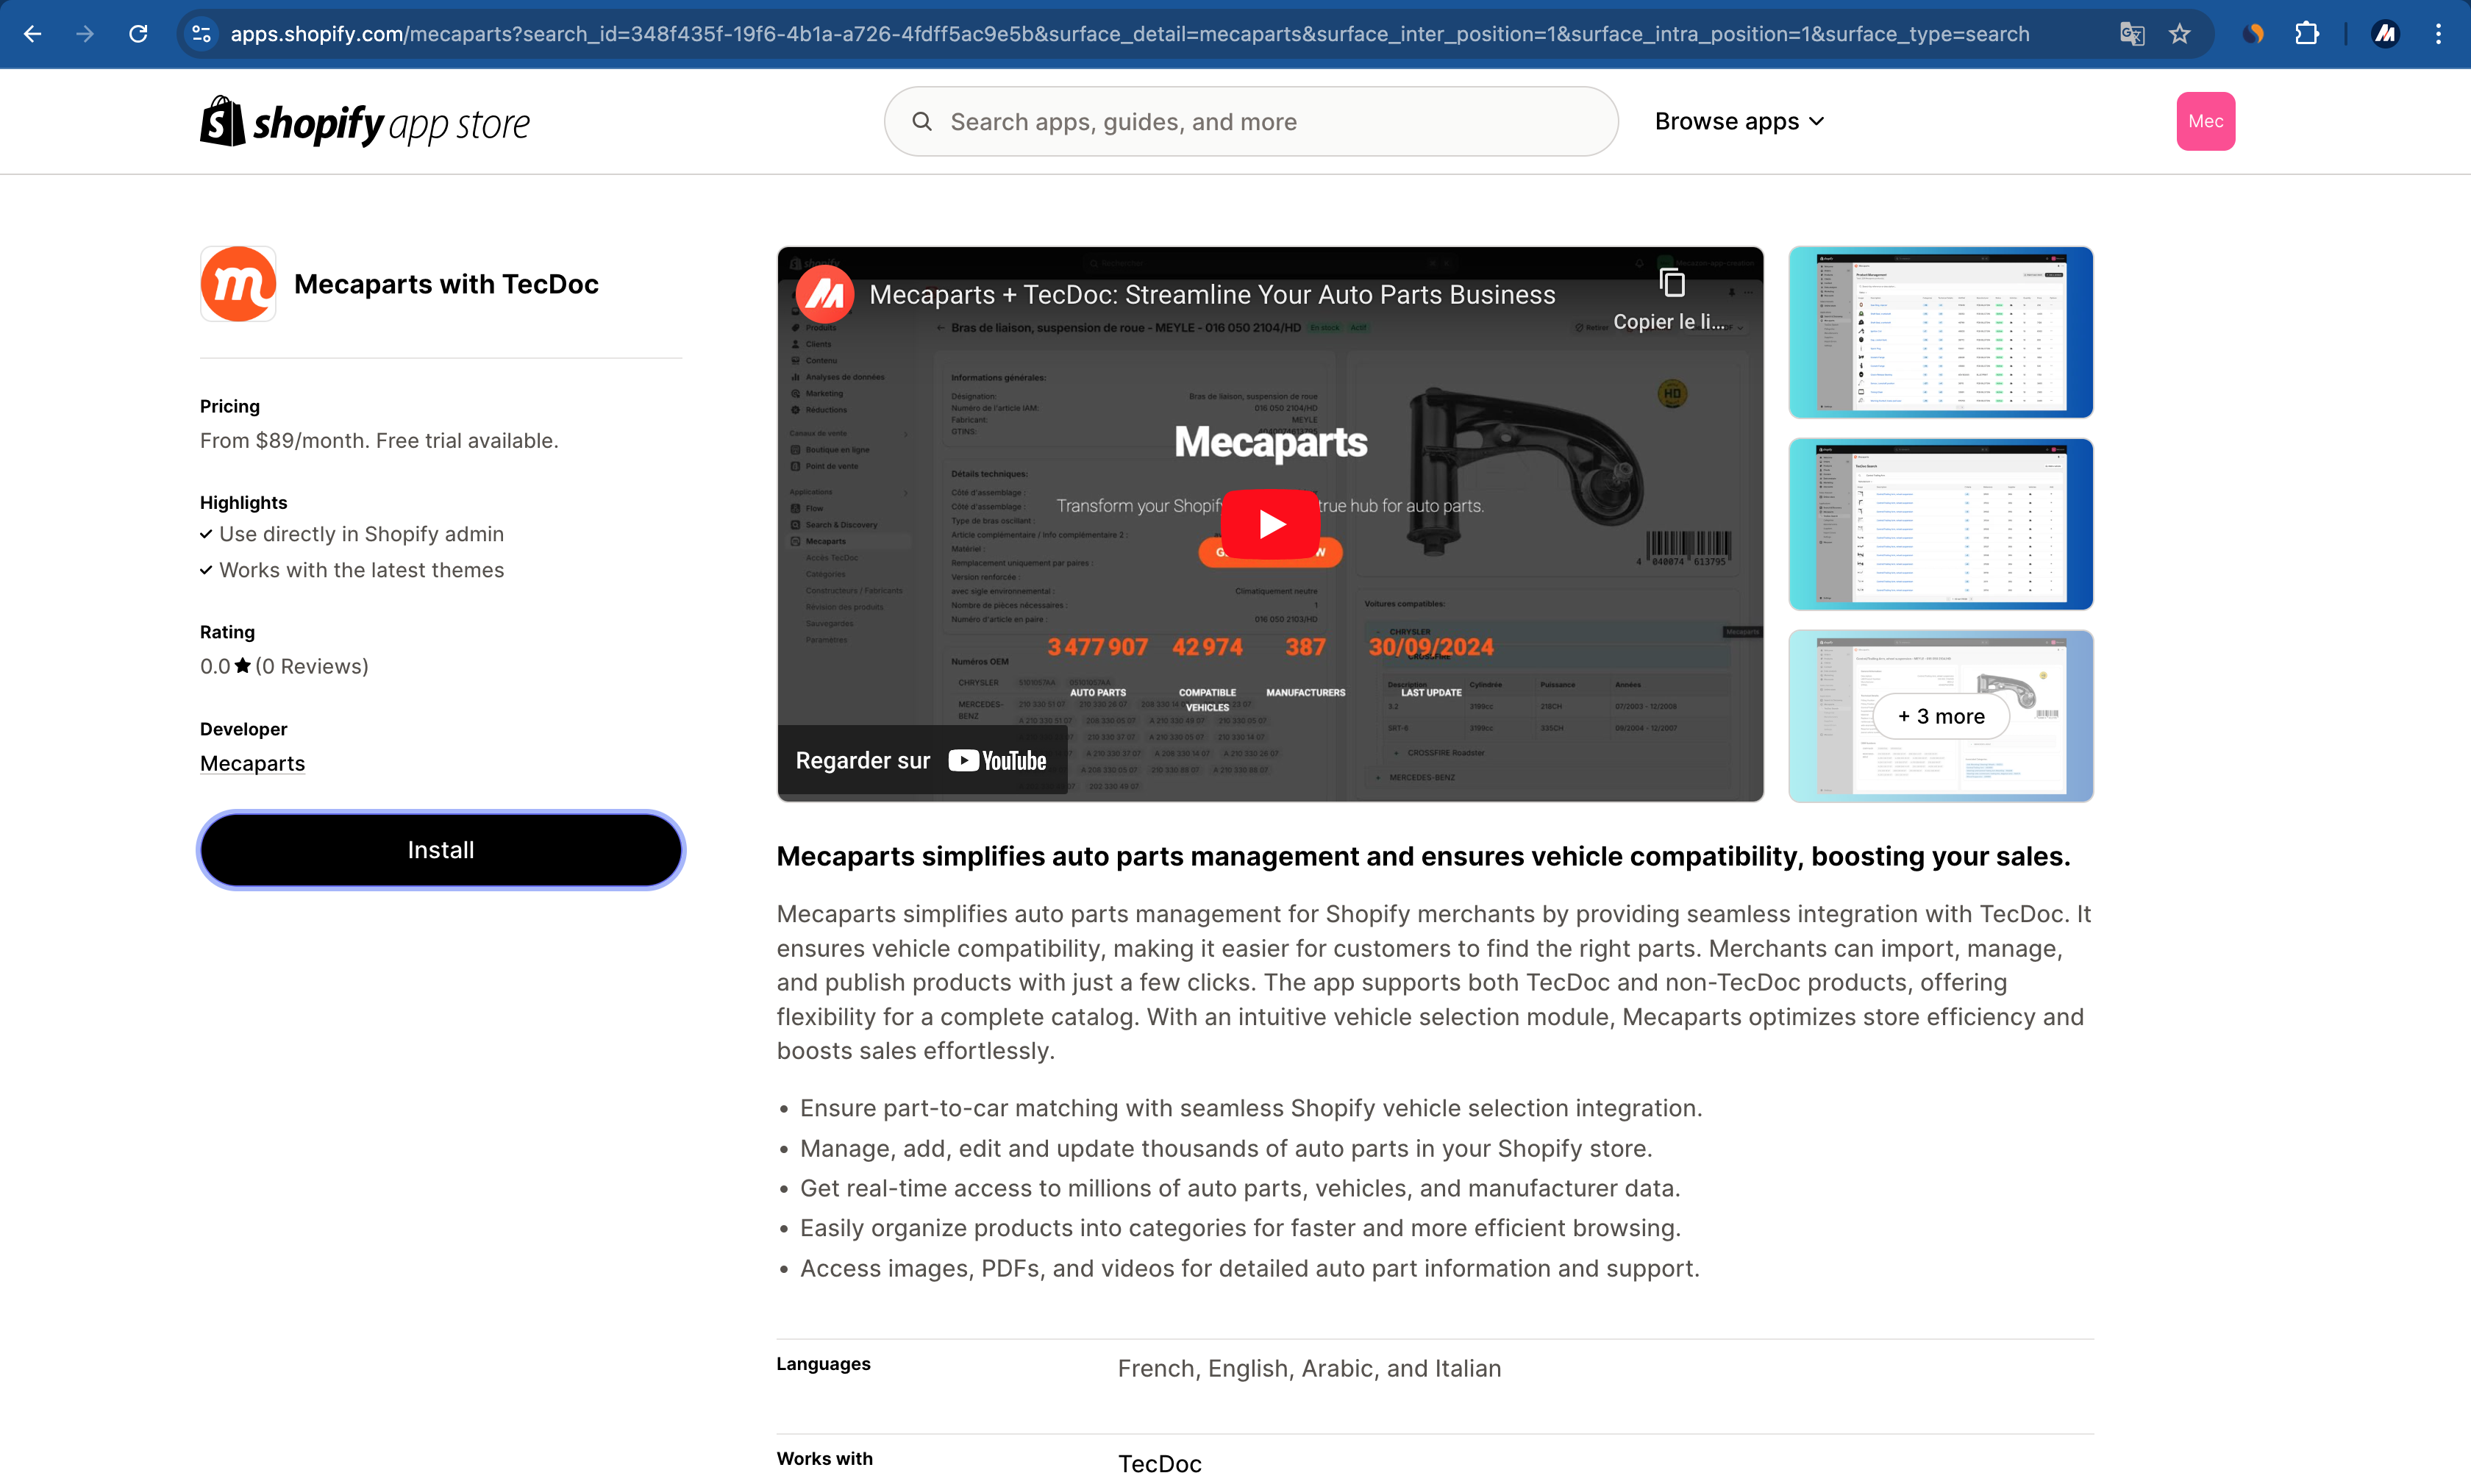Watch video on YouTube

[x=921, y=760]
